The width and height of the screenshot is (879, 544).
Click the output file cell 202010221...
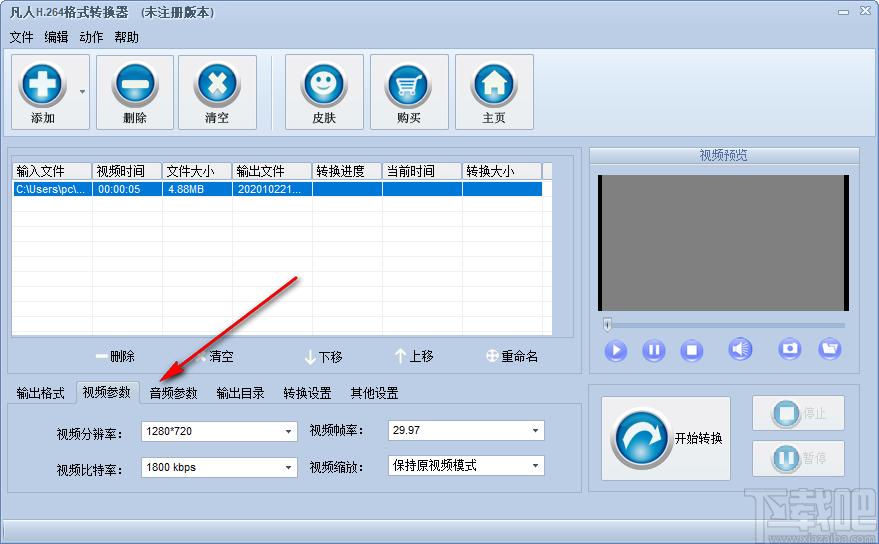coord(272,189)
